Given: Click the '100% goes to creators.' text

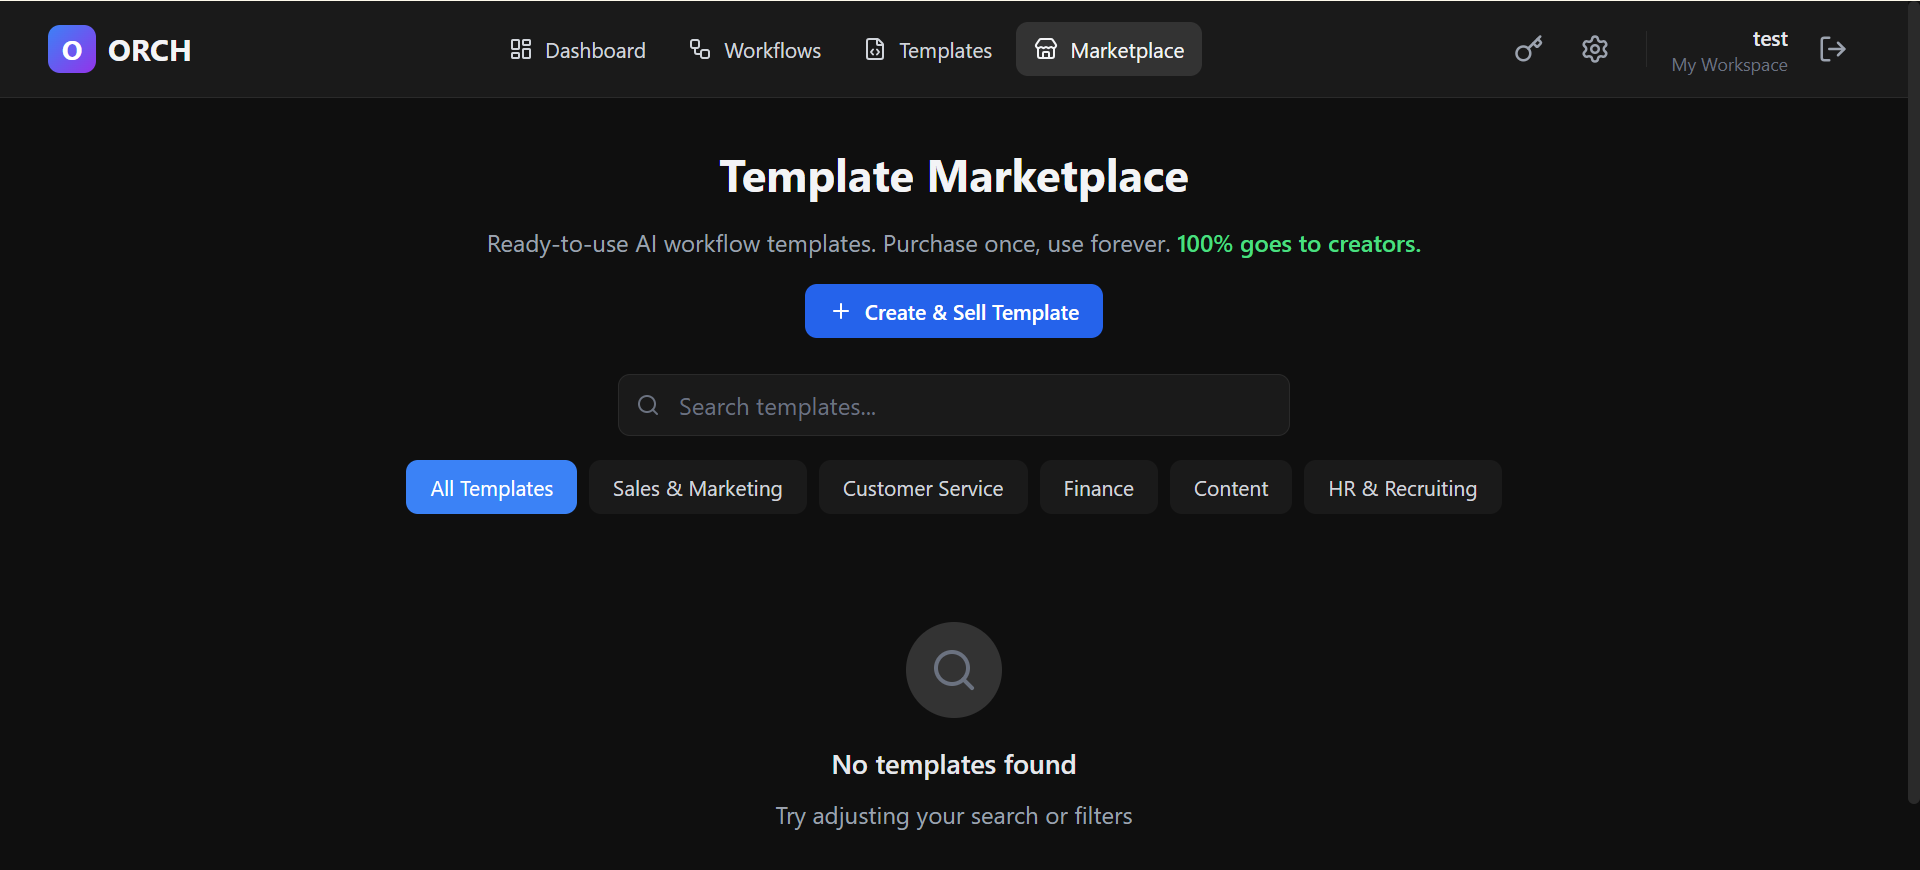Looking at the screenshot, I should (1298, 244).
